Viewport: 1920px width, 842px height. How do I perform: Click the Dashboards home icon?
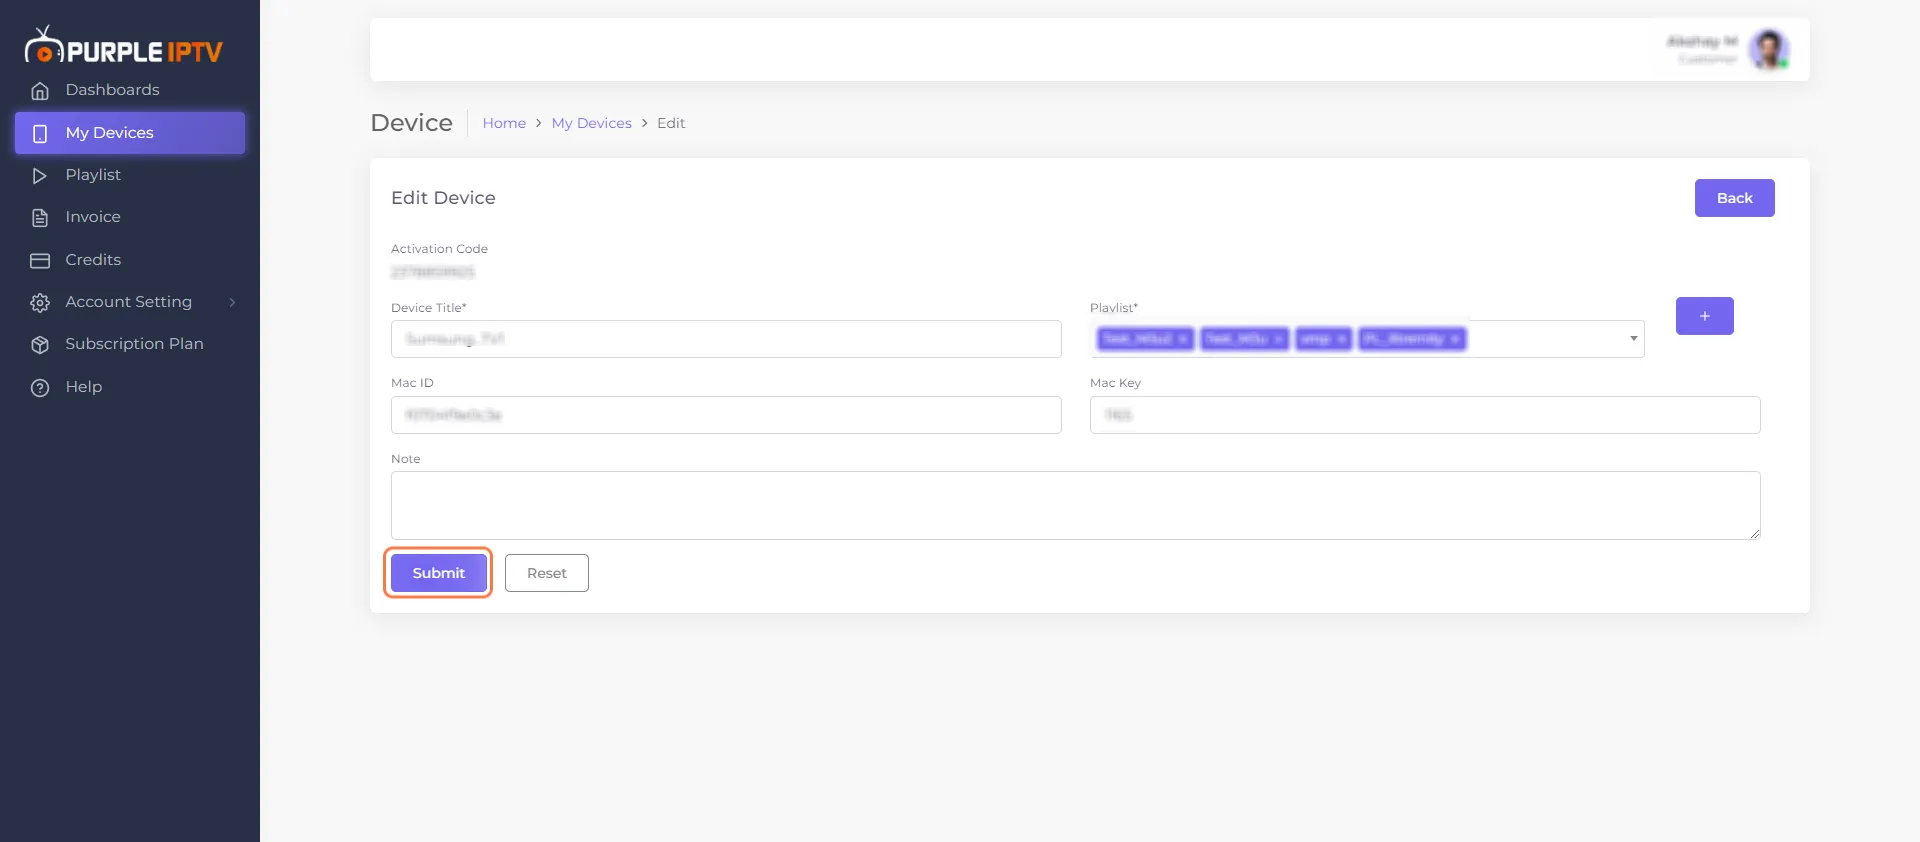pyautogui.click(x=40, y=91)
